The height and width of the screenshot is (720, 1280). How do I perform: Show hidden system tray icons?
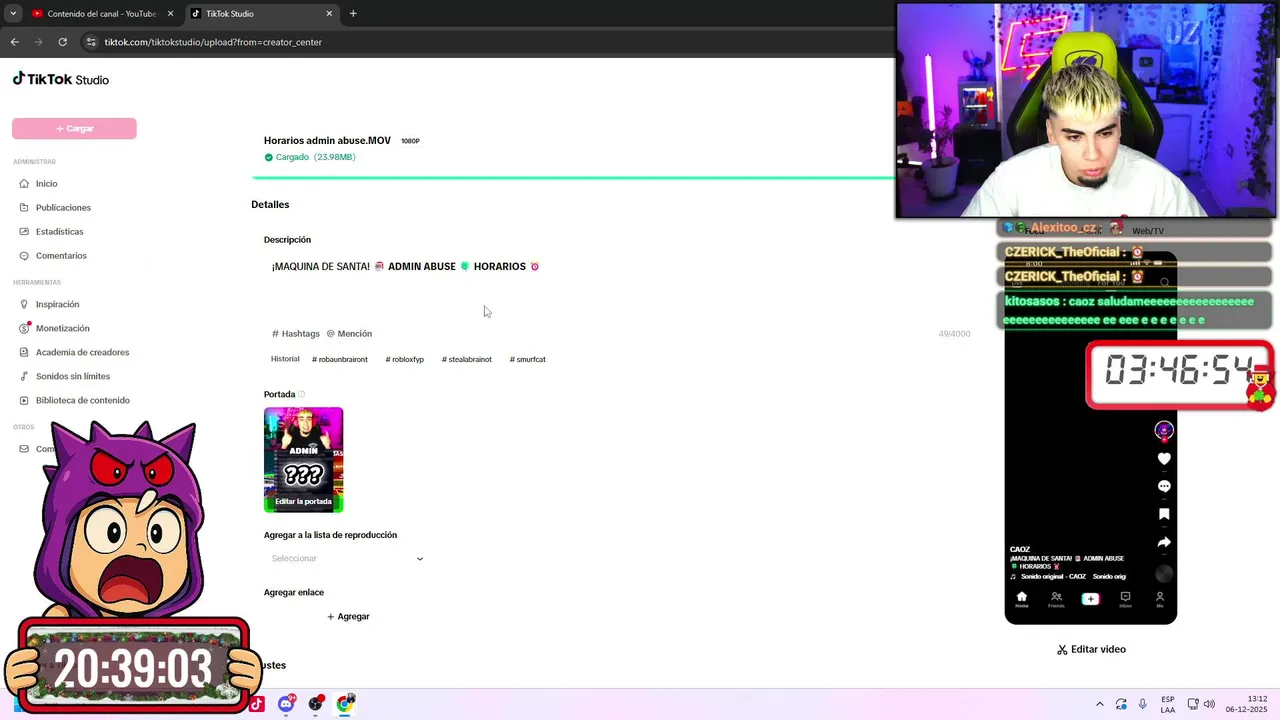tap(1100, 704)
